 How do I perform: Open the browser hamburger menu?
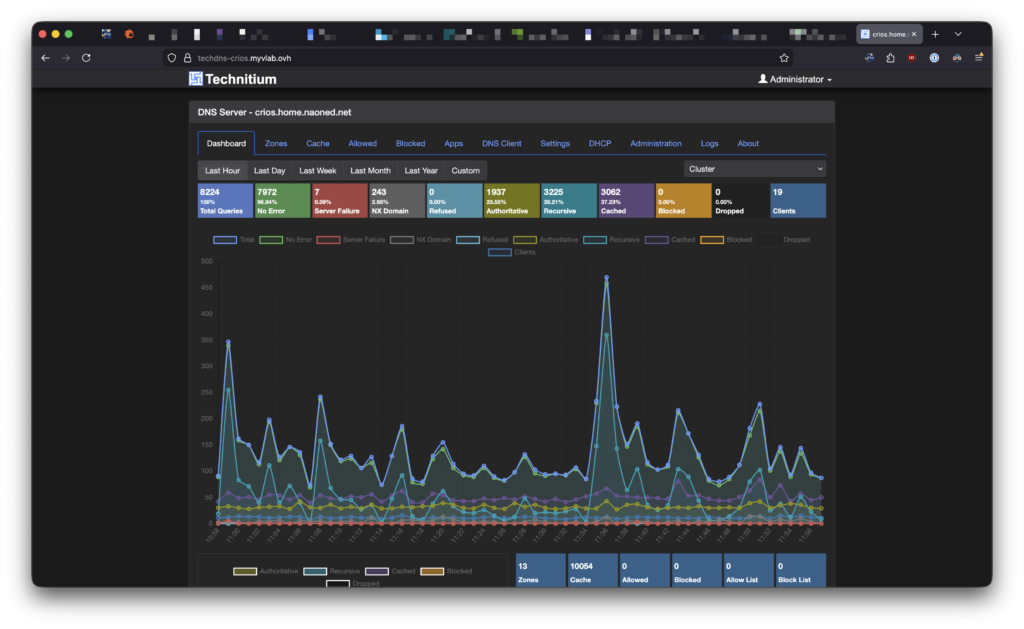point(979,58)
